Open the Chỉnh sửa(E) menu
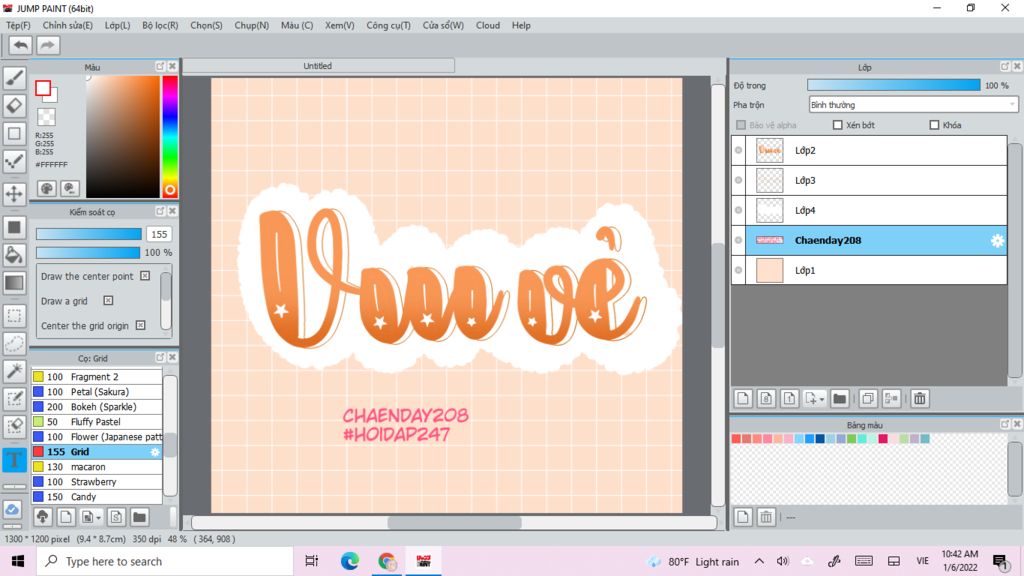The width and height of the screenshot is (1024, 576). [67, 25]
